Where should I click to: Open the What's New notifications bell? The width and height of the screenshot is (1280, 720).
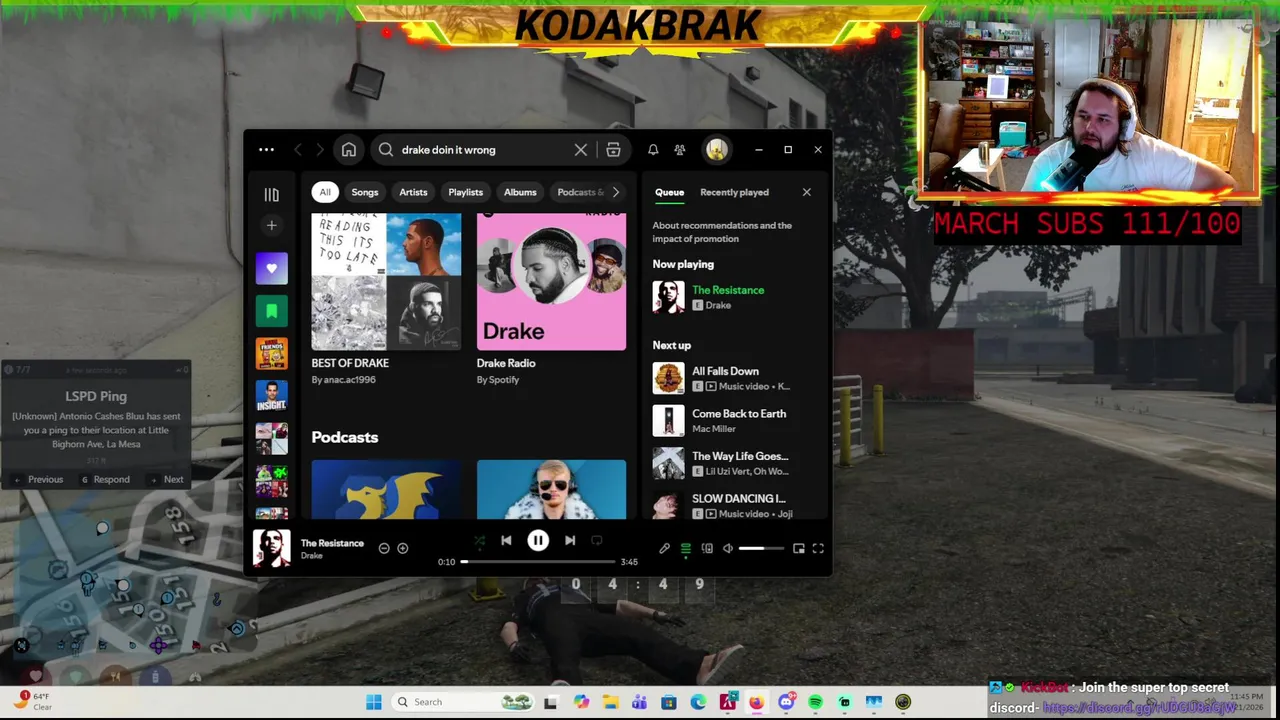pyautogui.click(x=653, y=150)
